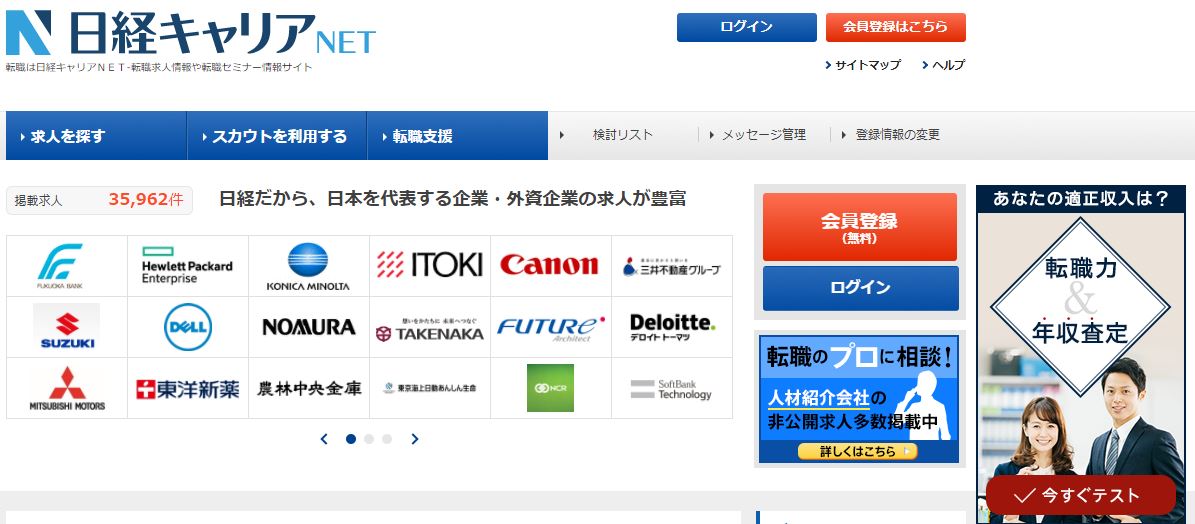
Task: Open the Canon company logo
Action: tap(549, 265)
